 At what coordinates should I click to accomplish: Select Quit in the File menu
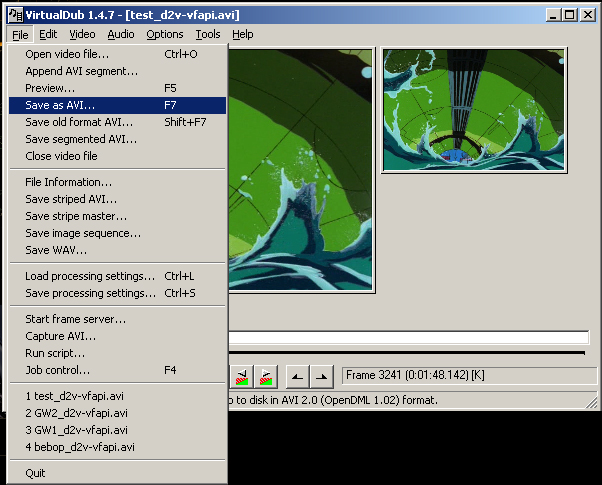[x=117, y=473]
